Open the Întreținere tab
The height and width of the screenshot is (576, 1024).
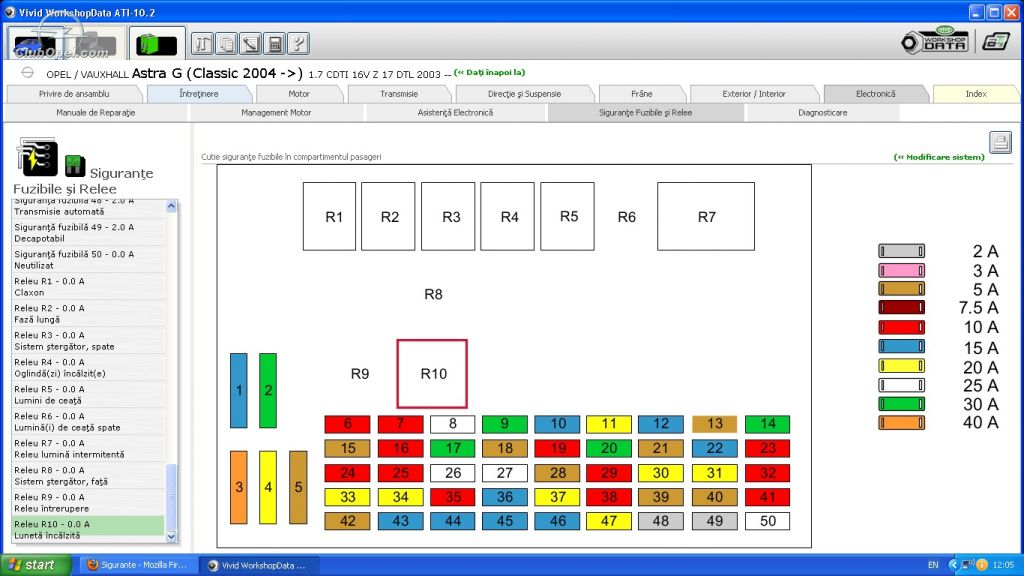199,94
